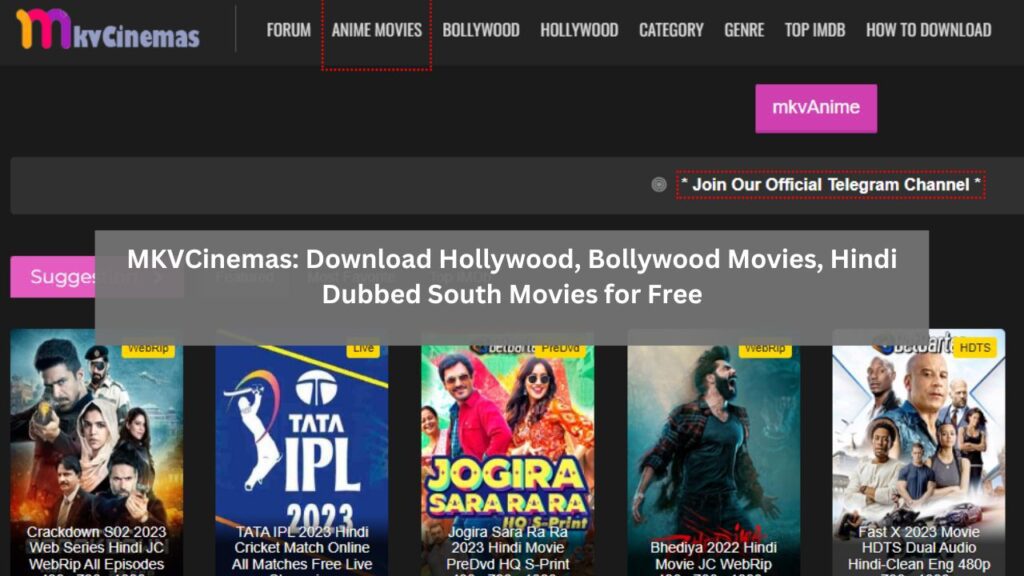
Task: Open the Top IMDB page
Action: point(814,30)
